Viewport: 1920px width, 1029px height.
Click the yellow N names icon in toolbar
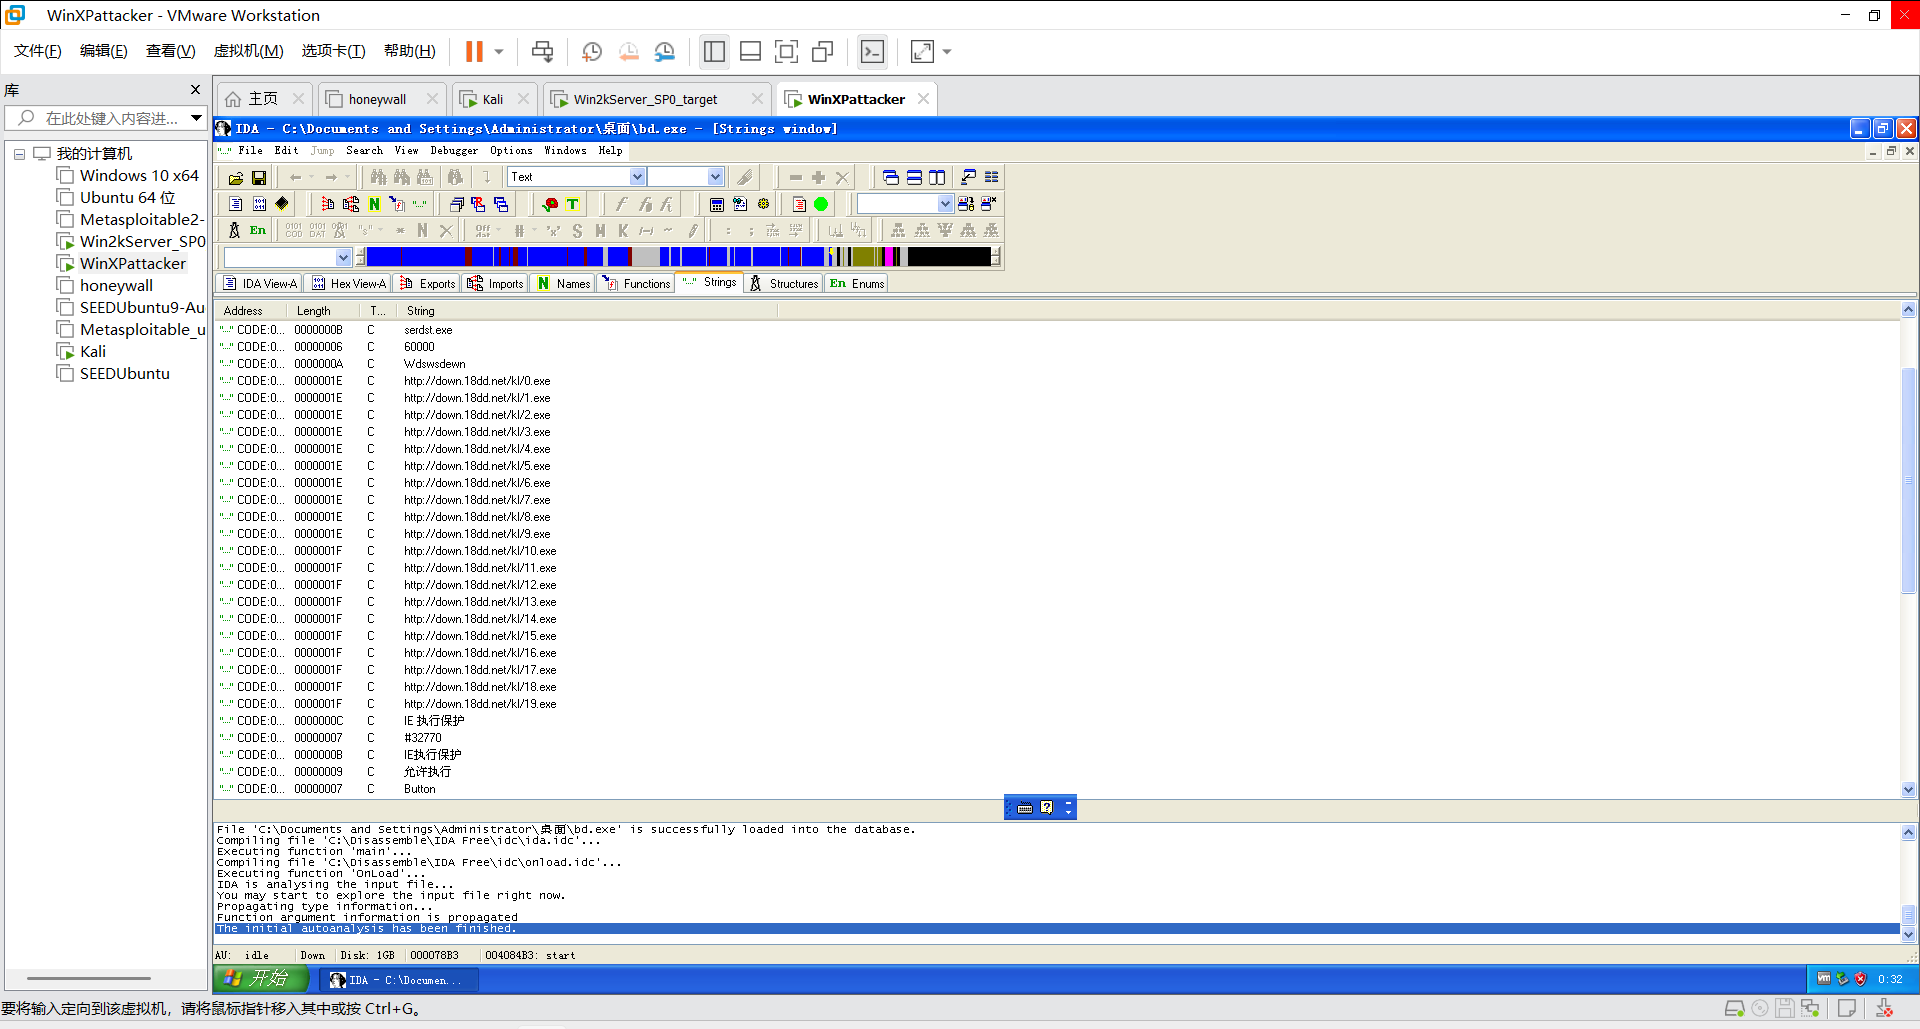pyautogui.click(x=374, y=204)
